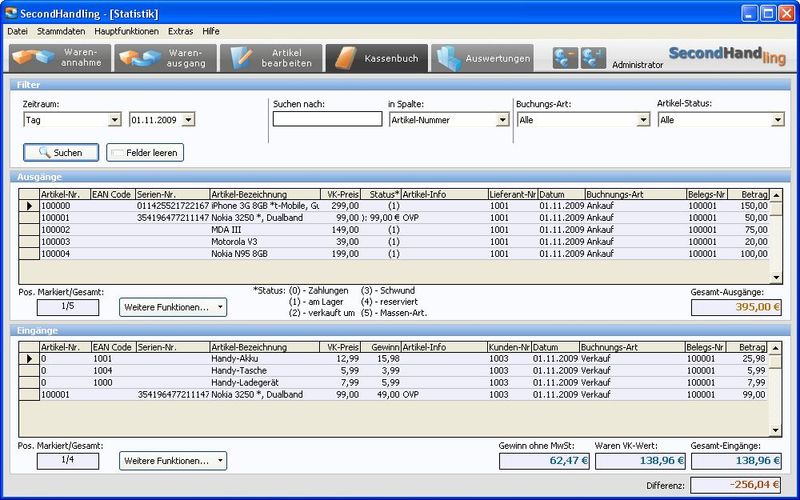Click Differenz field showing -256,04 €

tap(736, 485)
